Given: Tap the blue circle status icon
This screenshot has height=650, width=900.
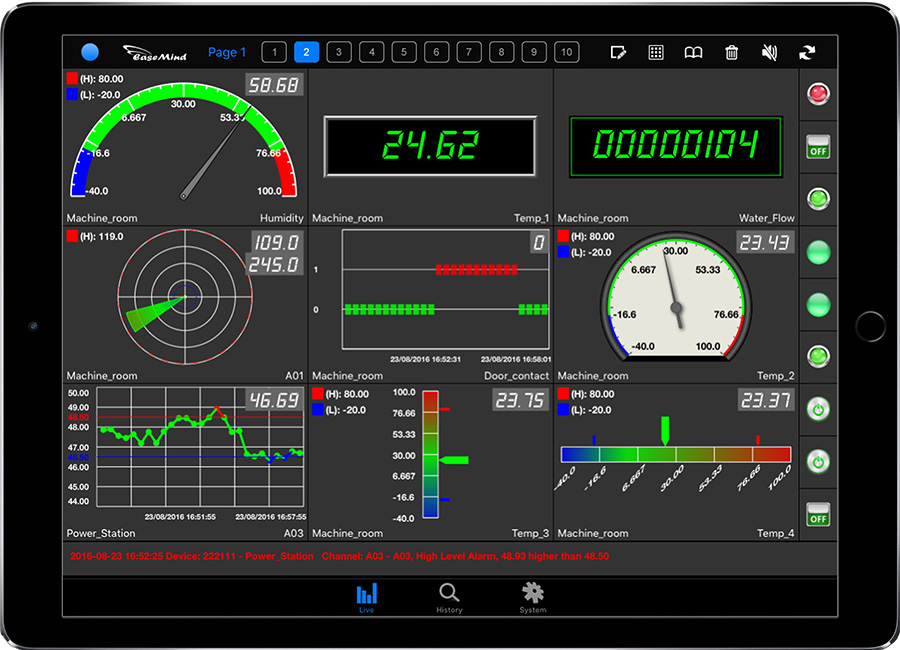Looking at the screenshot, I should pos(91,52).
